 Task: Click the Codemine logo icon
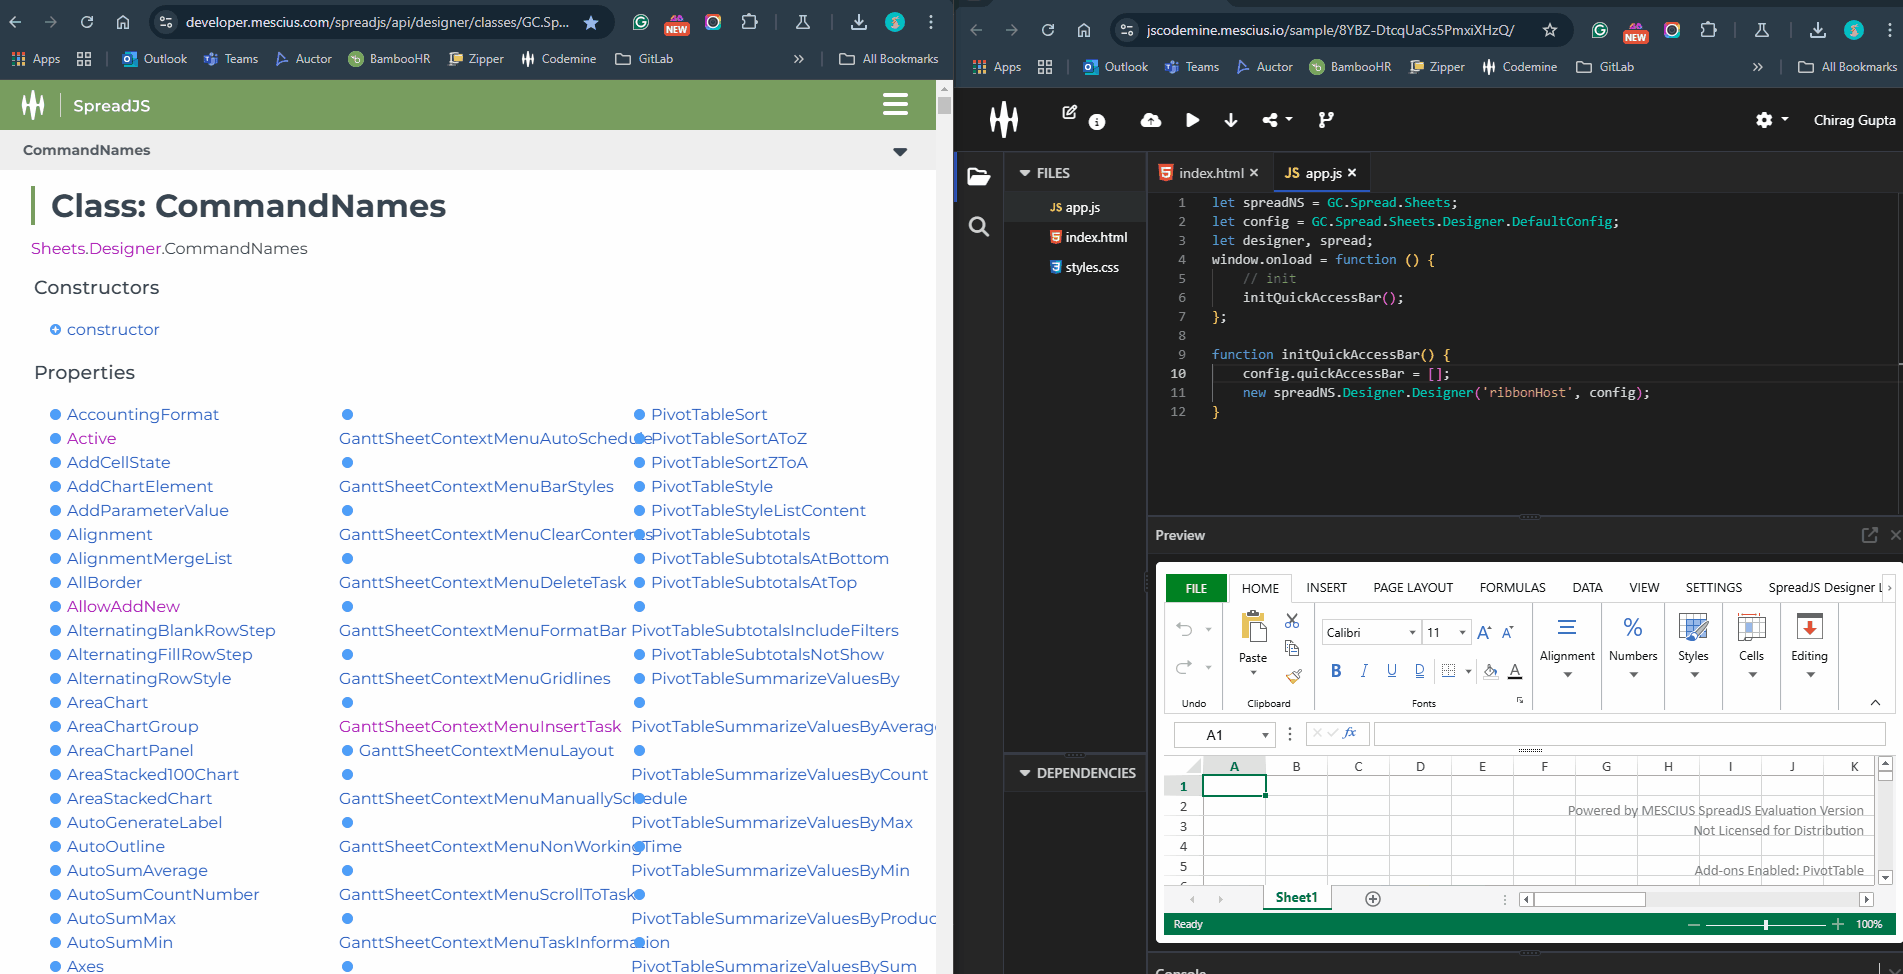1004,119
